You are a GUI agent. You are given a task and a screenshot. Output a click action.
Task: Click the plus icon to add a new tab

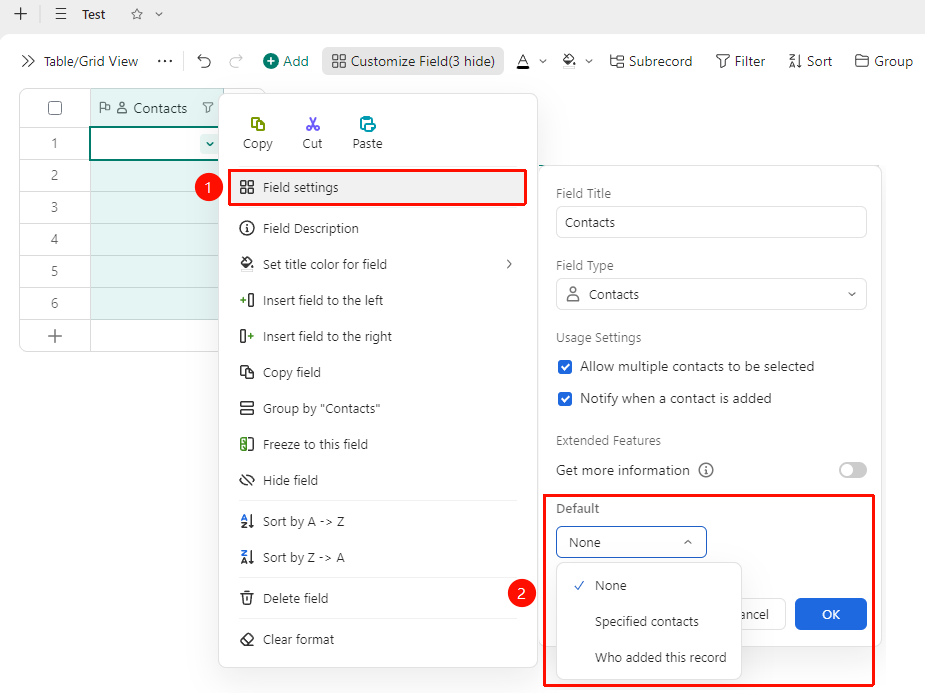(21, 14)
